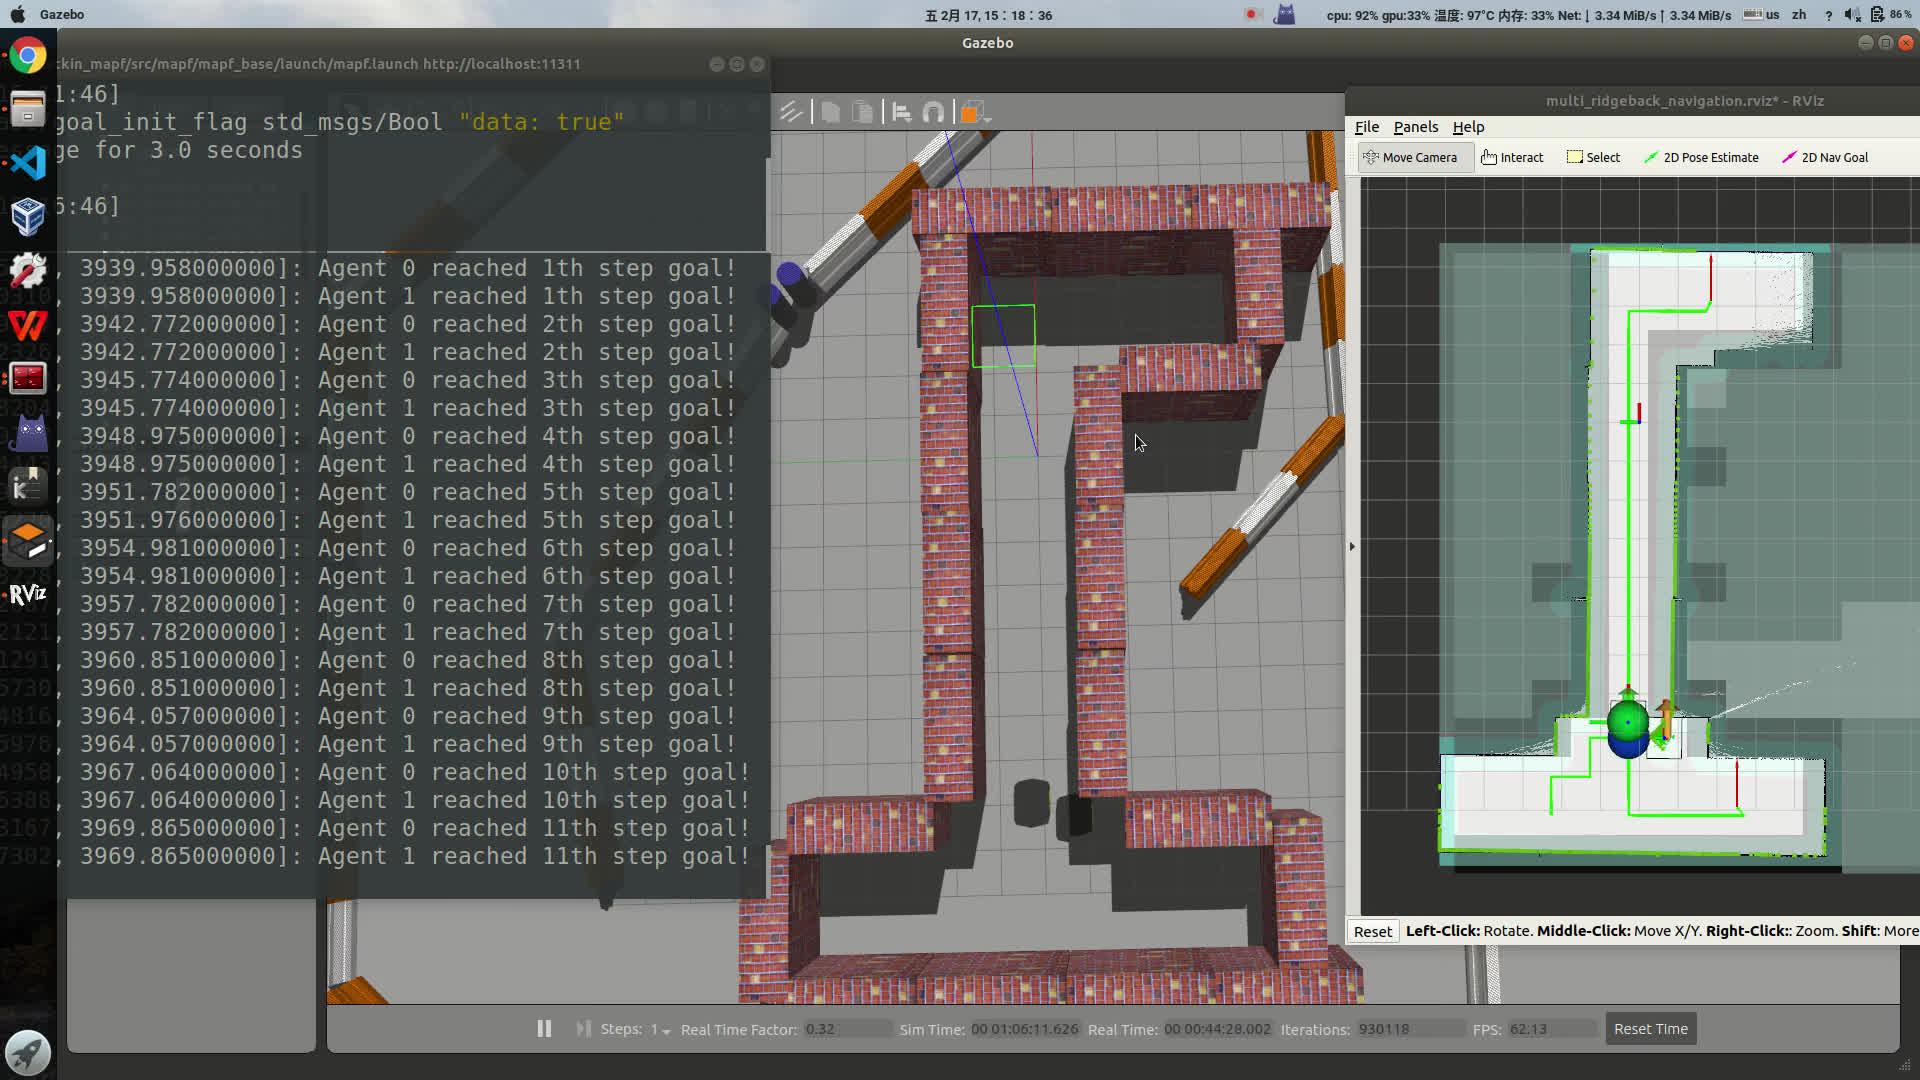Open the RViz Panels menu

pyautogui.click(x=1415, y=127)
